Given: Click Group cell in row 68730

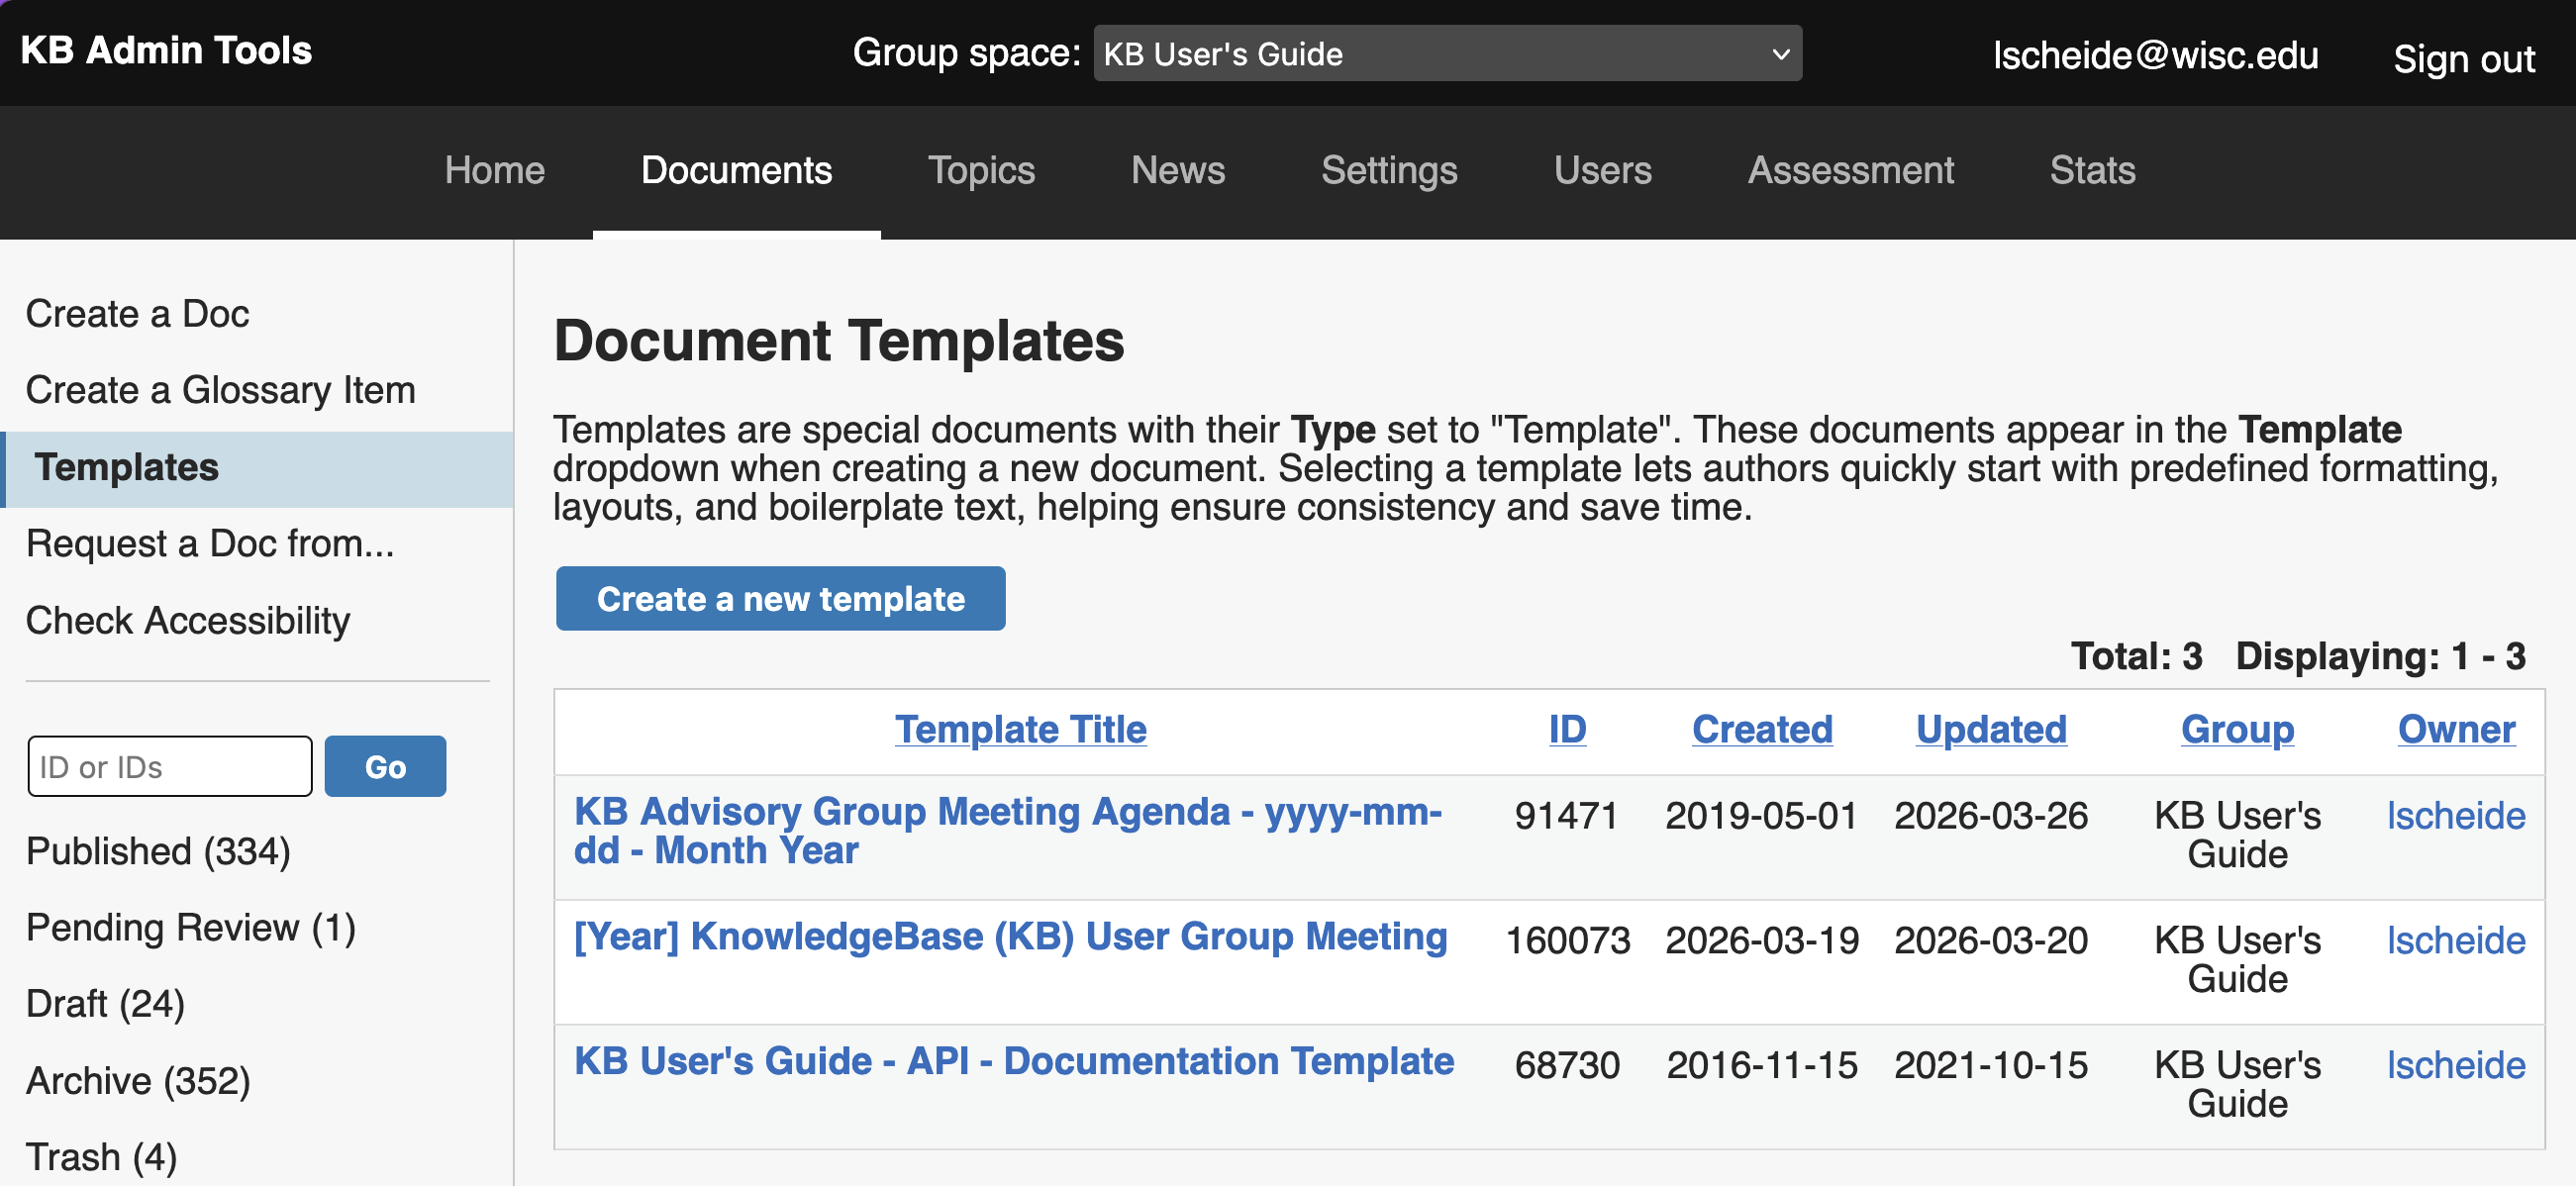Looking at the screenshot, I should [x=2237, y=1084].
